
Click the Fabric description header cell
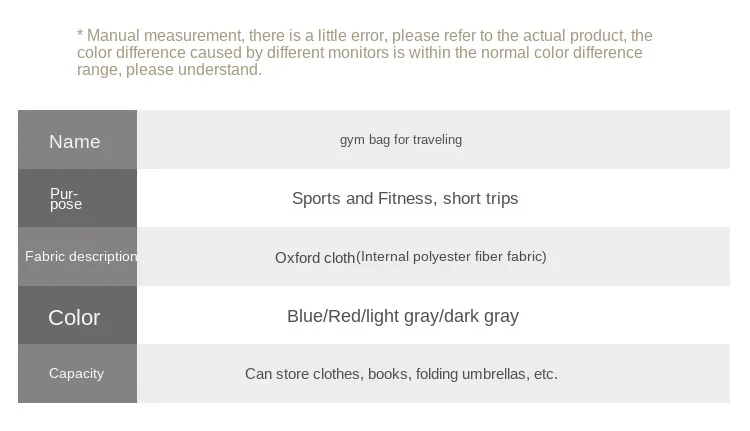(80, 256)
